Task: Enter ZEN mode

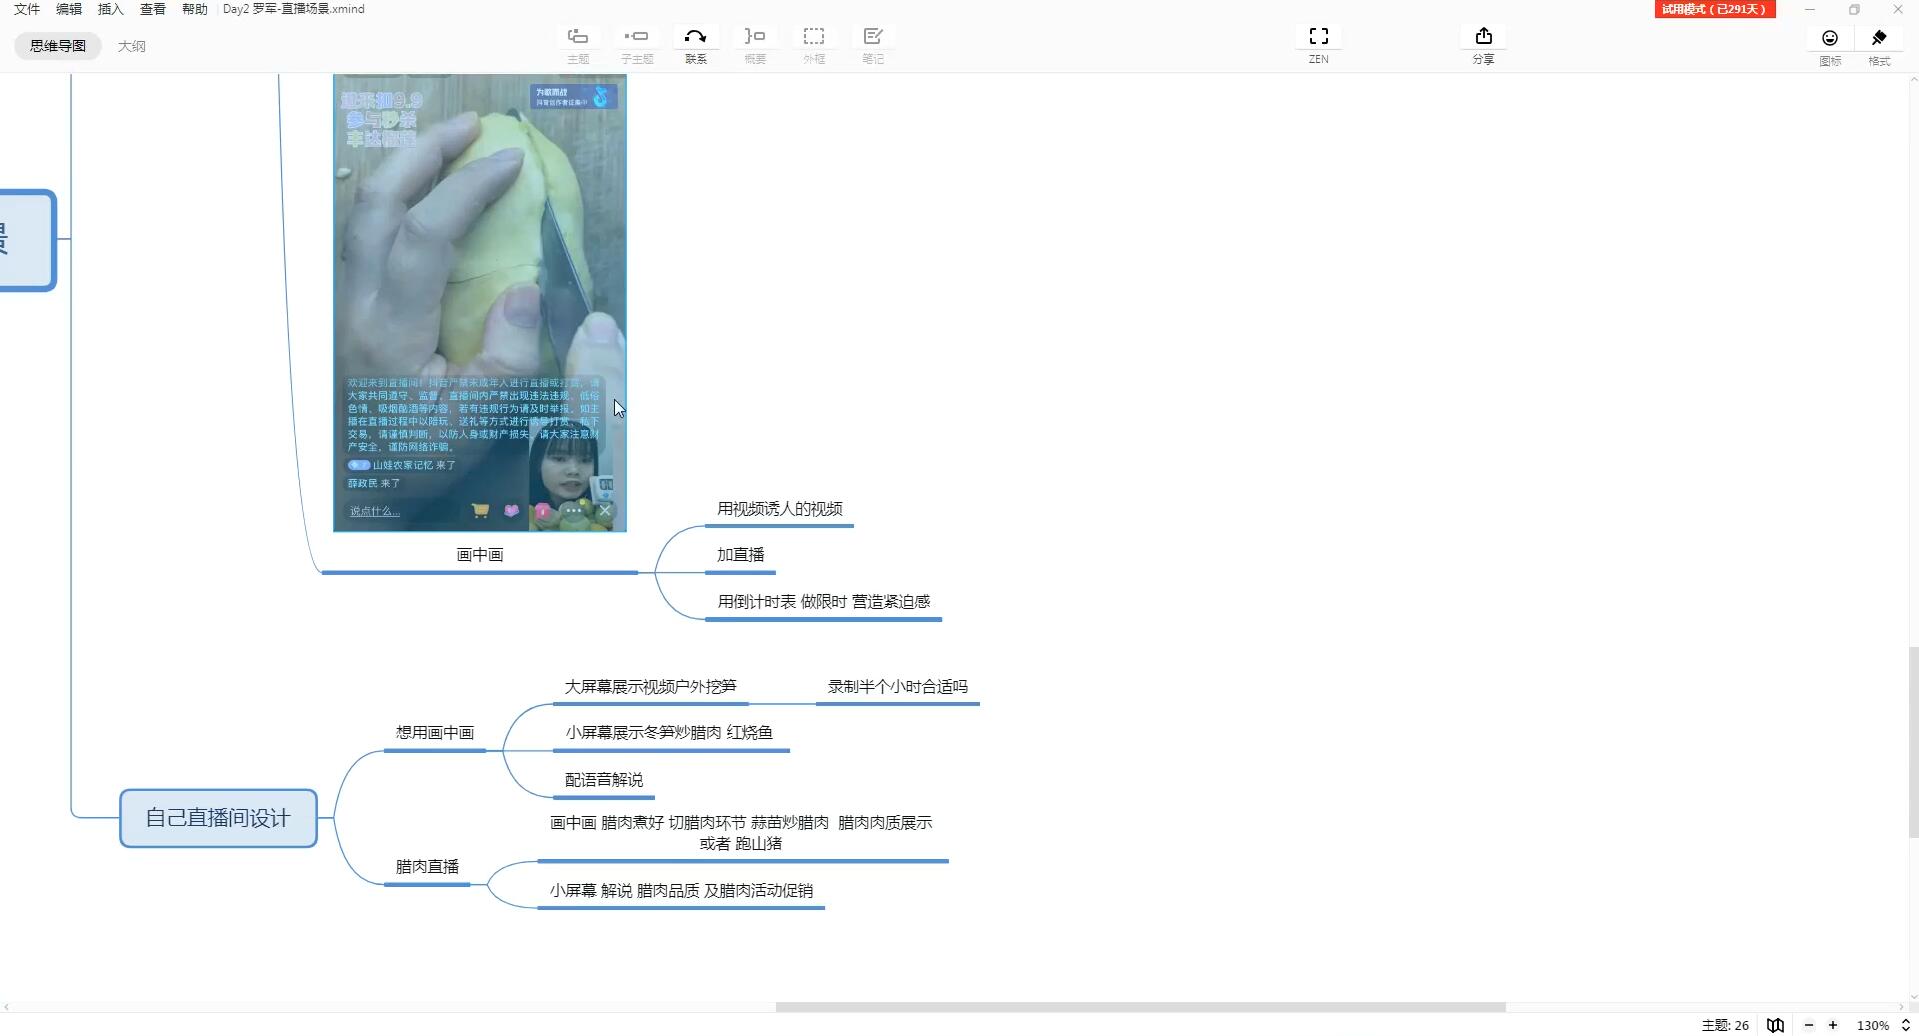Action: [x=1319, y=45]
